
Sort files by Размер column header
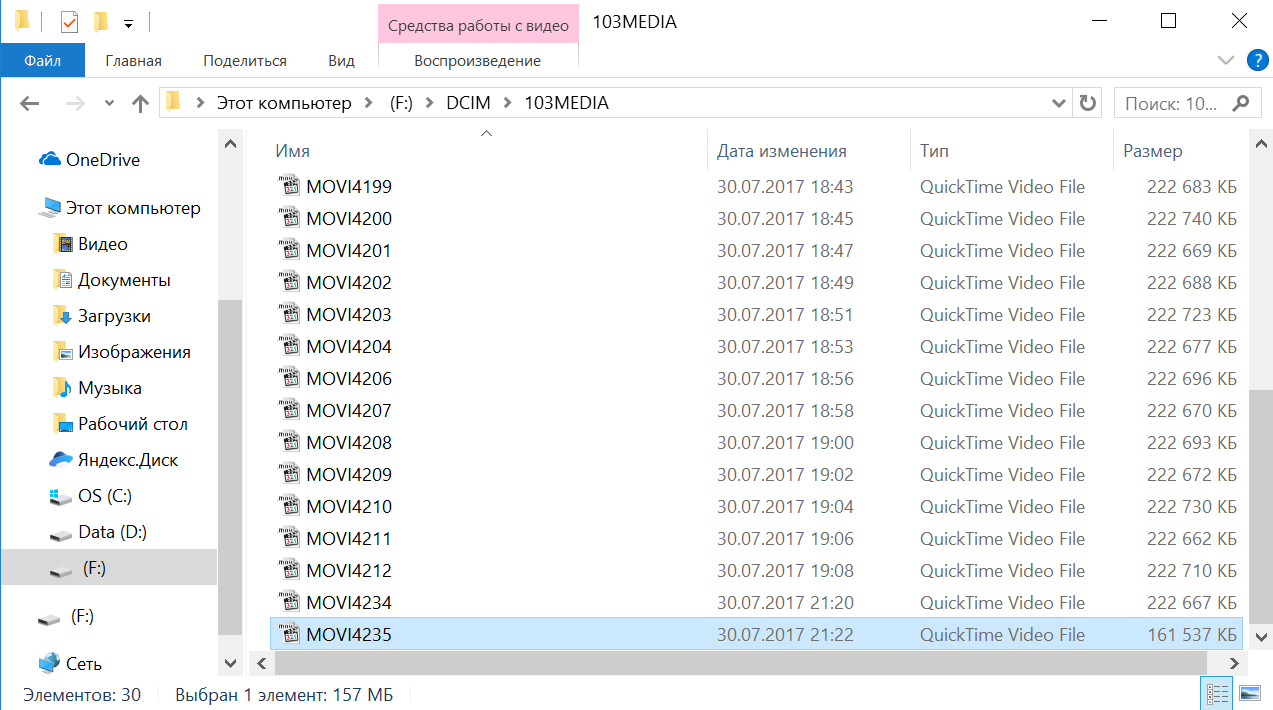coord(1152,151)
